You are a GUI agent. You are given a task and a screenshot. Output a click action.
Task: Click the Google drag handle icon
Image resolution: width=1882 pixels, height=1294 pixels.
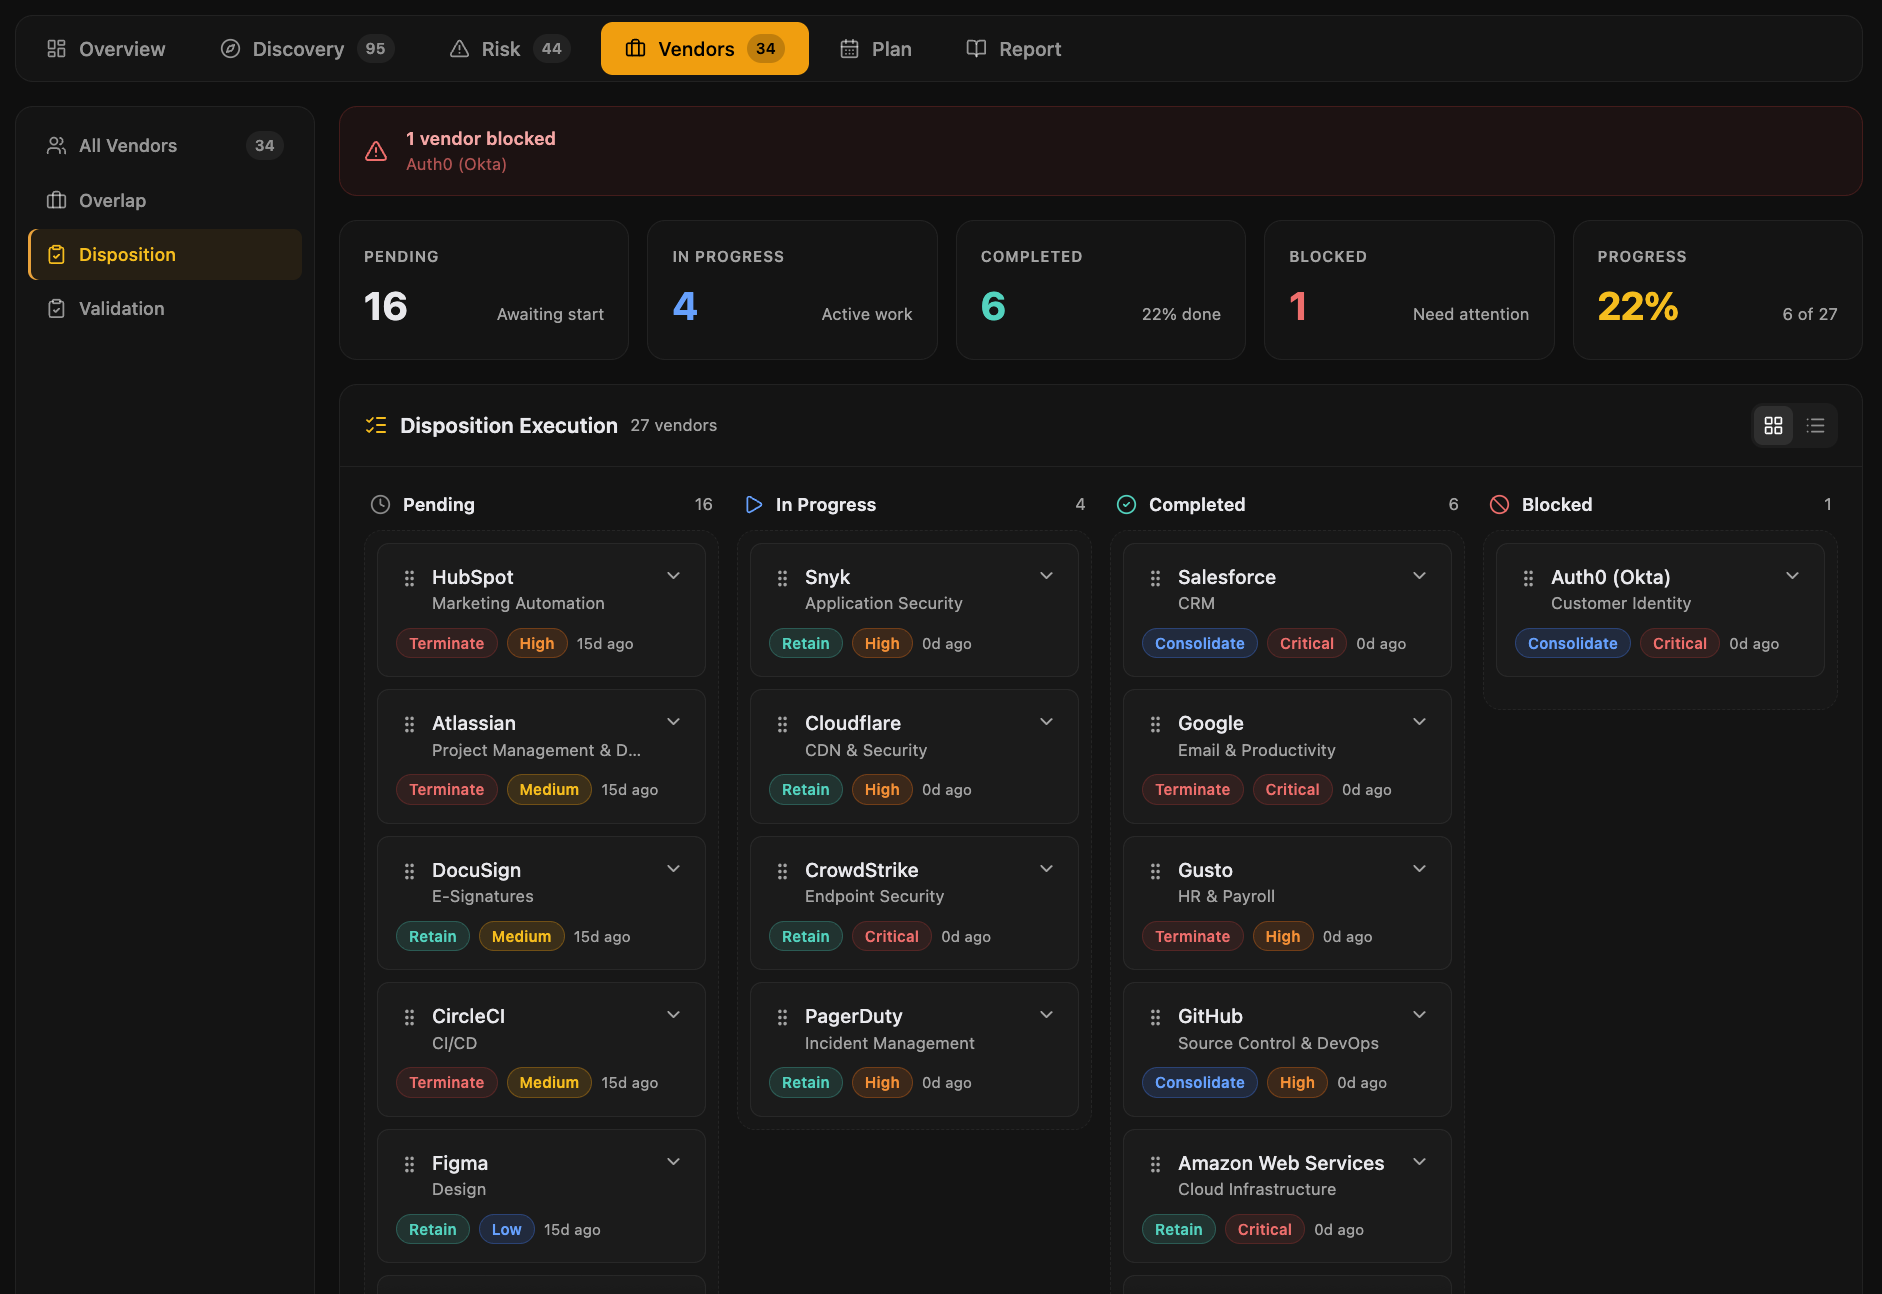pyautogui.click(x=1155, y=724)
